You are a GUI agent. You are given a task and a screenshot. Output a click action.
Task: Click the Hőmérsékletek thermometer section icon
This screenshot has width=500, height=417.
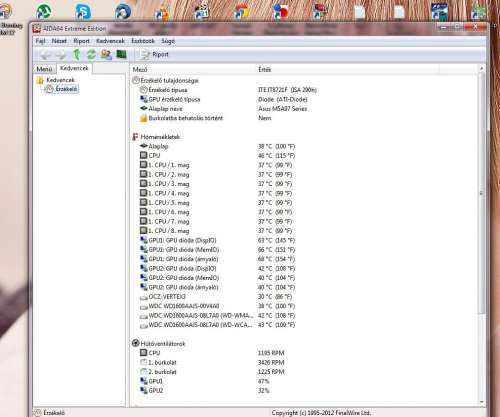click(135, 137)
